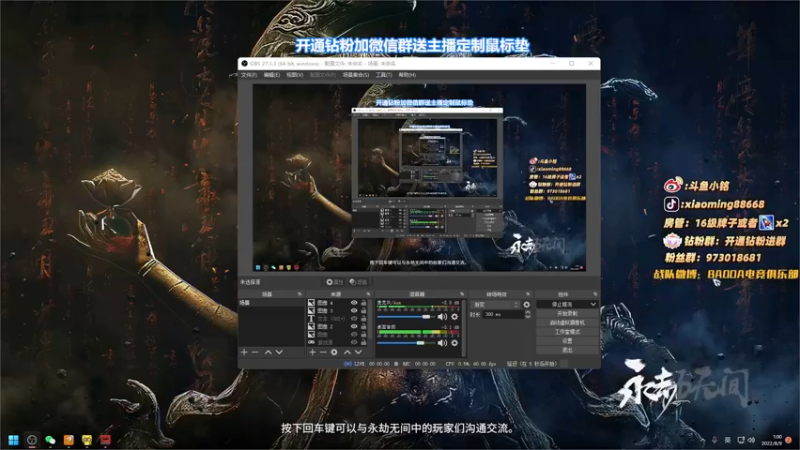
Task: Hide the 图像 3 source with its eye
Action: point(354,310)
